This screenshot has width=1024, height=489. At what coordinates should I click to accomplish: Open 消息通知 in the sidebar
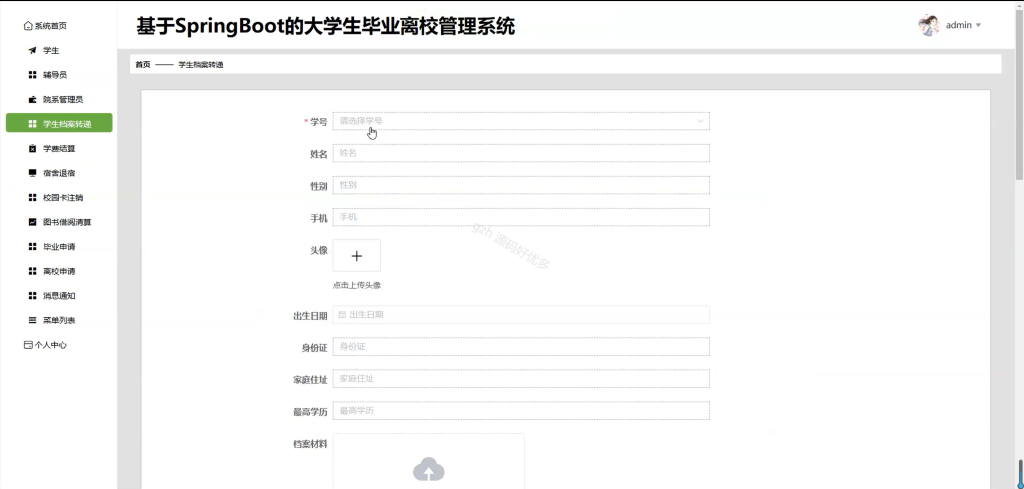[x=59, y=296]
